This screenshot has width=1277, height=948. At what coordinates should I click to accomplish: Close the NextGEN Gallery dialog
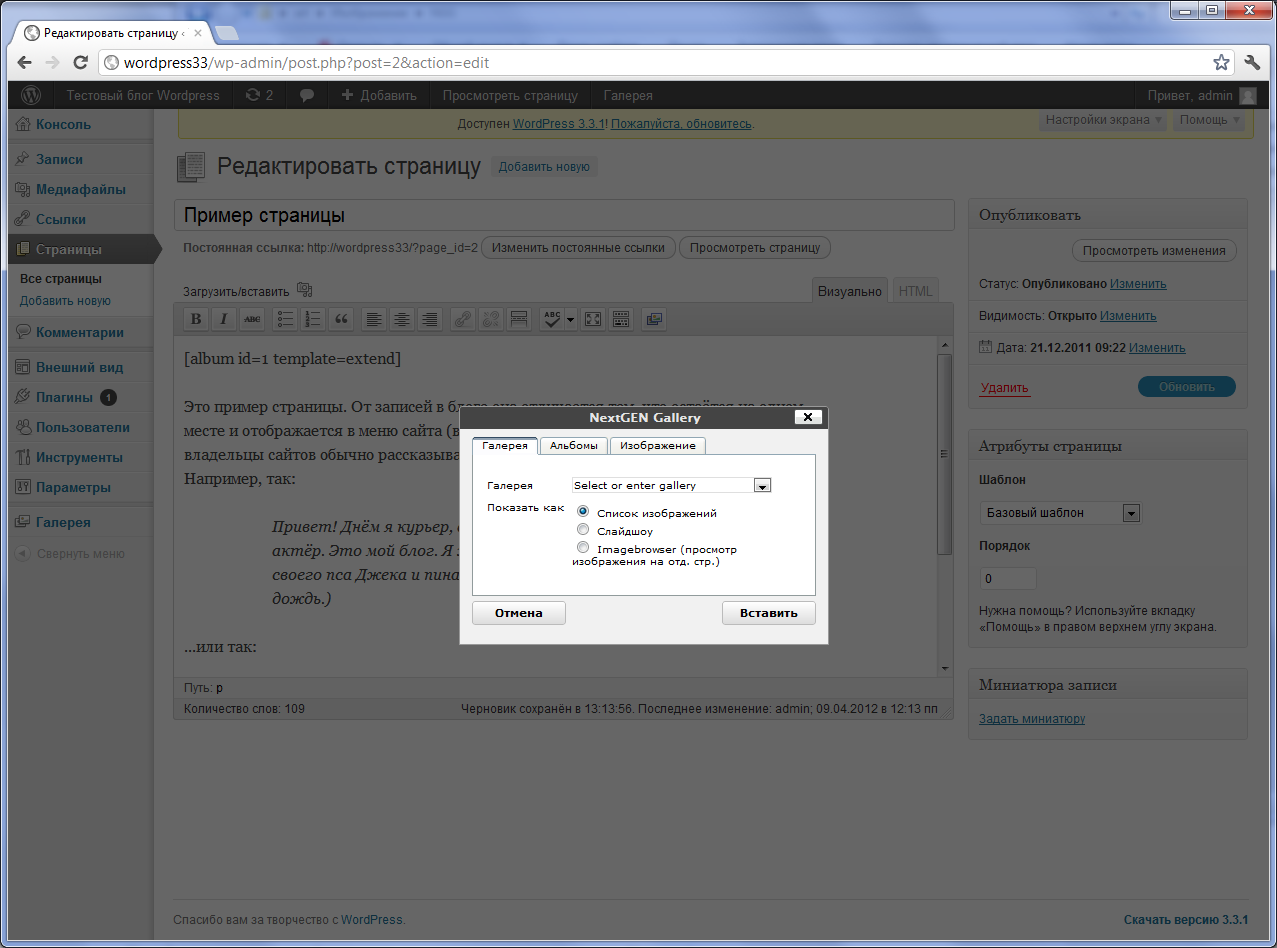click(x=809, y=417)
